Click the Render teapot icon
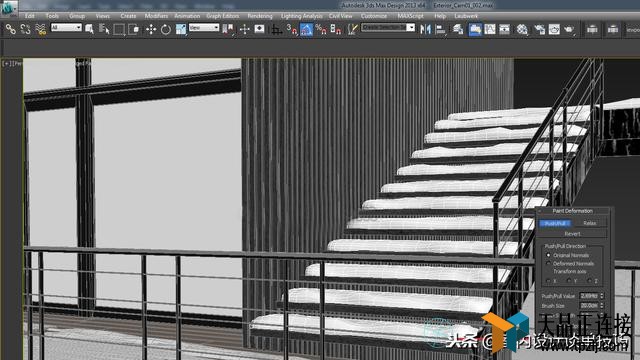Viewport: 640px width, 360px height. click(x=569, y=29)
